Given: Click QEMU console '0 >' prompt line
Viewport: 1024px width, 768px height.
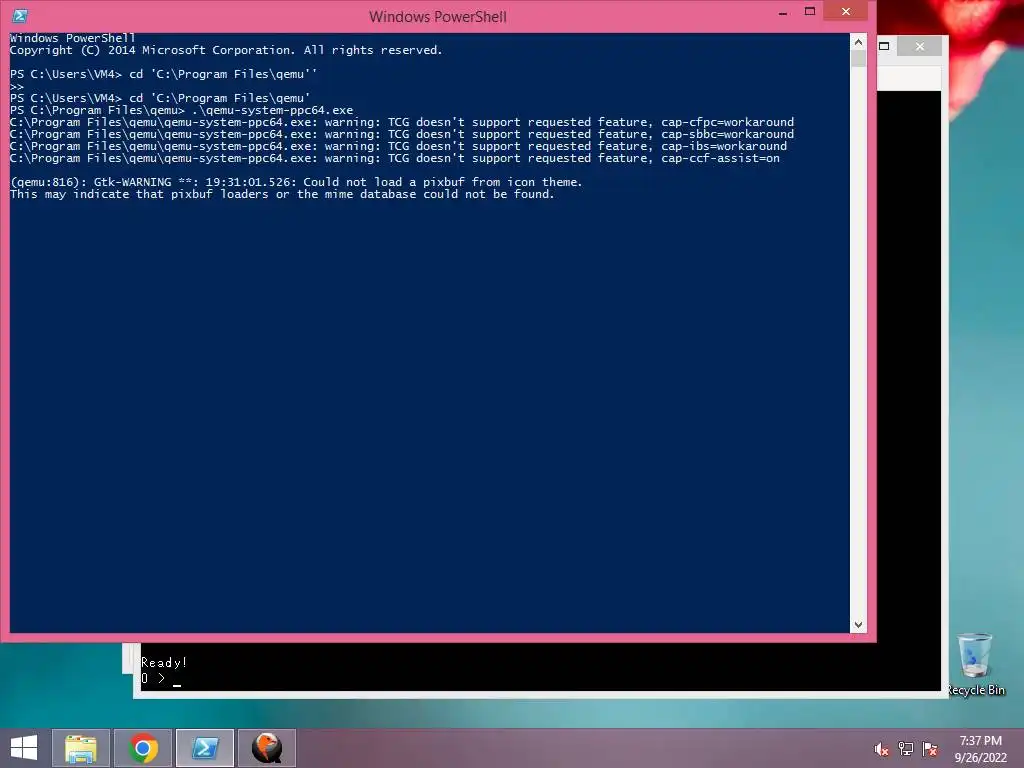Looking at the screenshot, I should click(161, 679).
